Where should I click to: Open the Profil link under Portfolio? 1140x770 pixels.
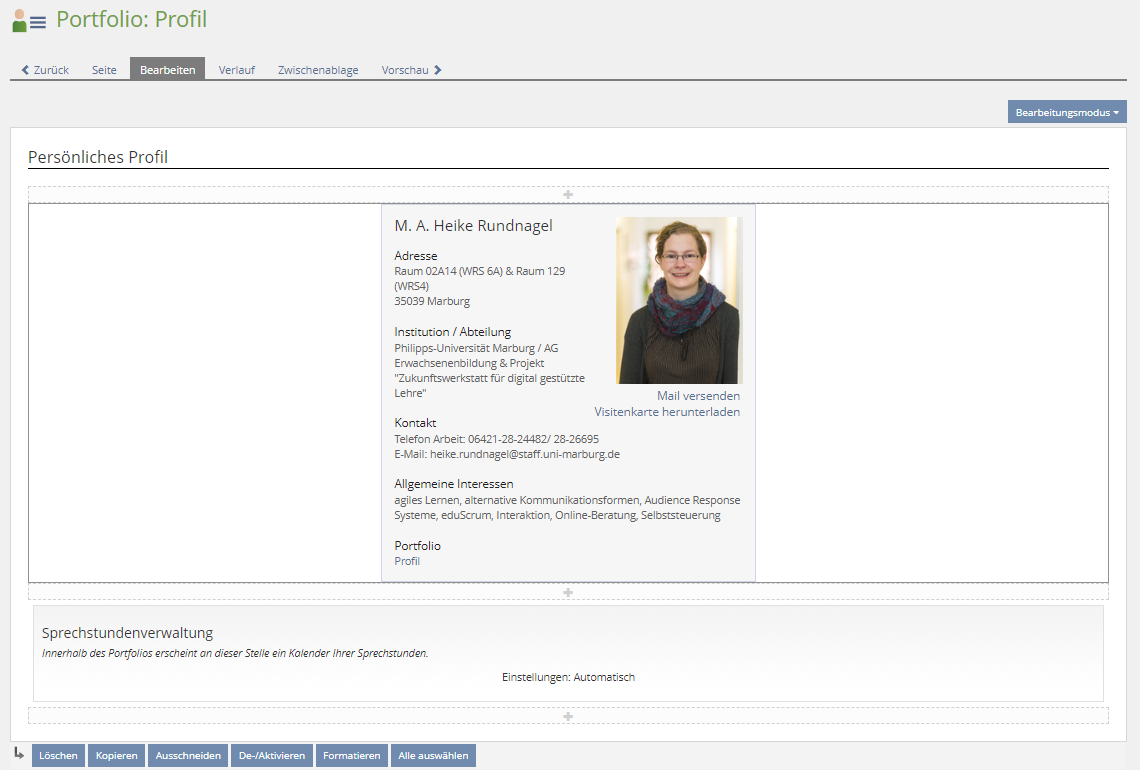406,561
